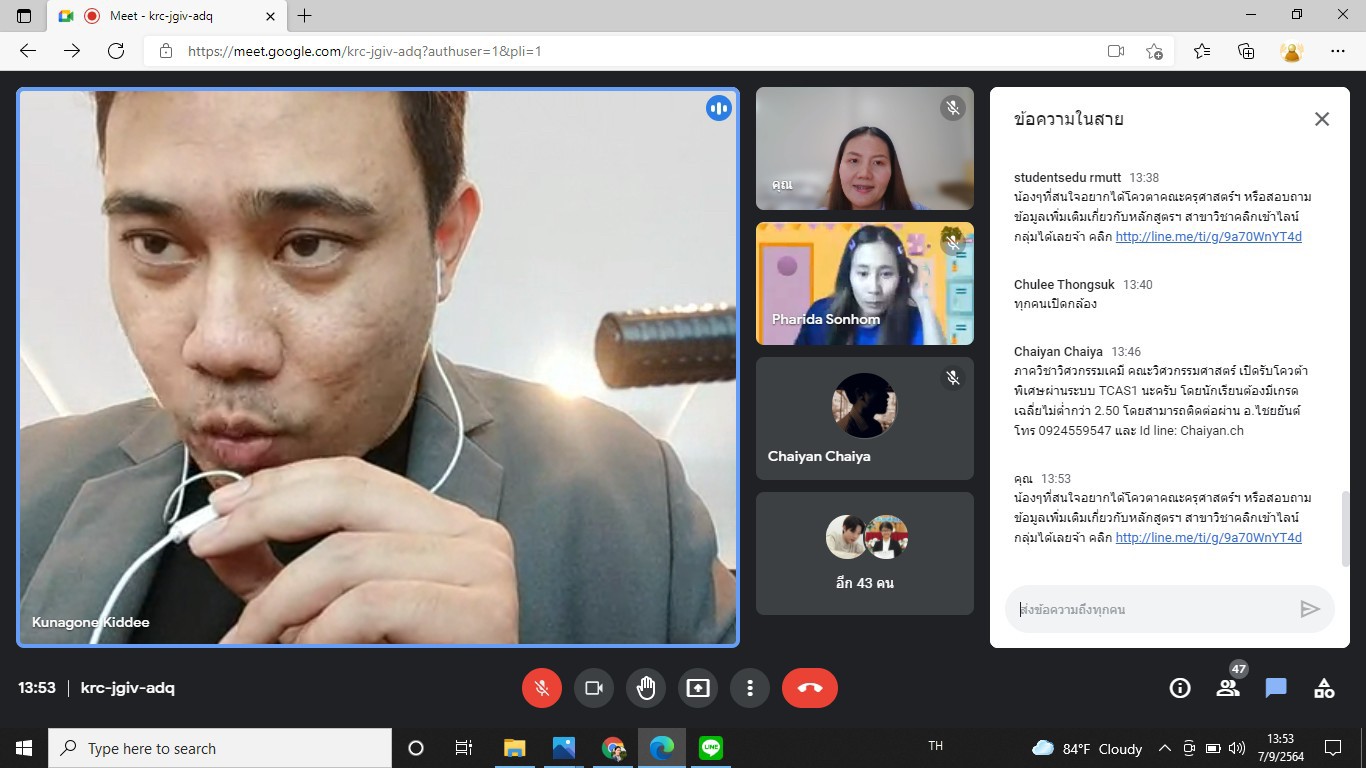Click the Pharida Sonhom video tile
The image size is (1366, 768).
coord(865,283)
